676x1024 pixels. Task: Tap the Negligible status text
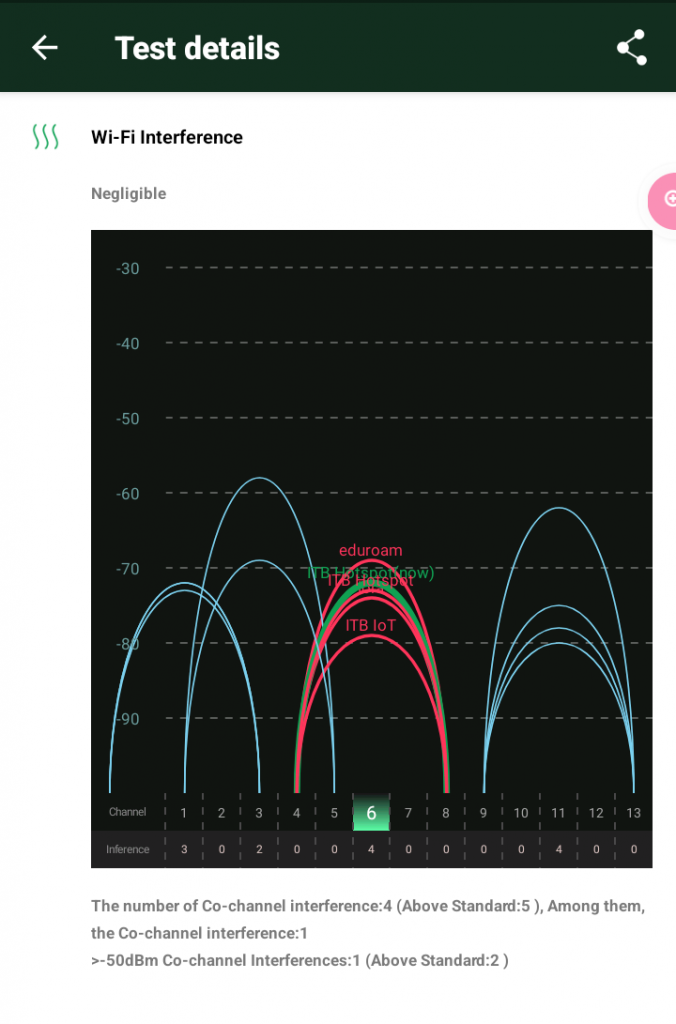[128, 194]
